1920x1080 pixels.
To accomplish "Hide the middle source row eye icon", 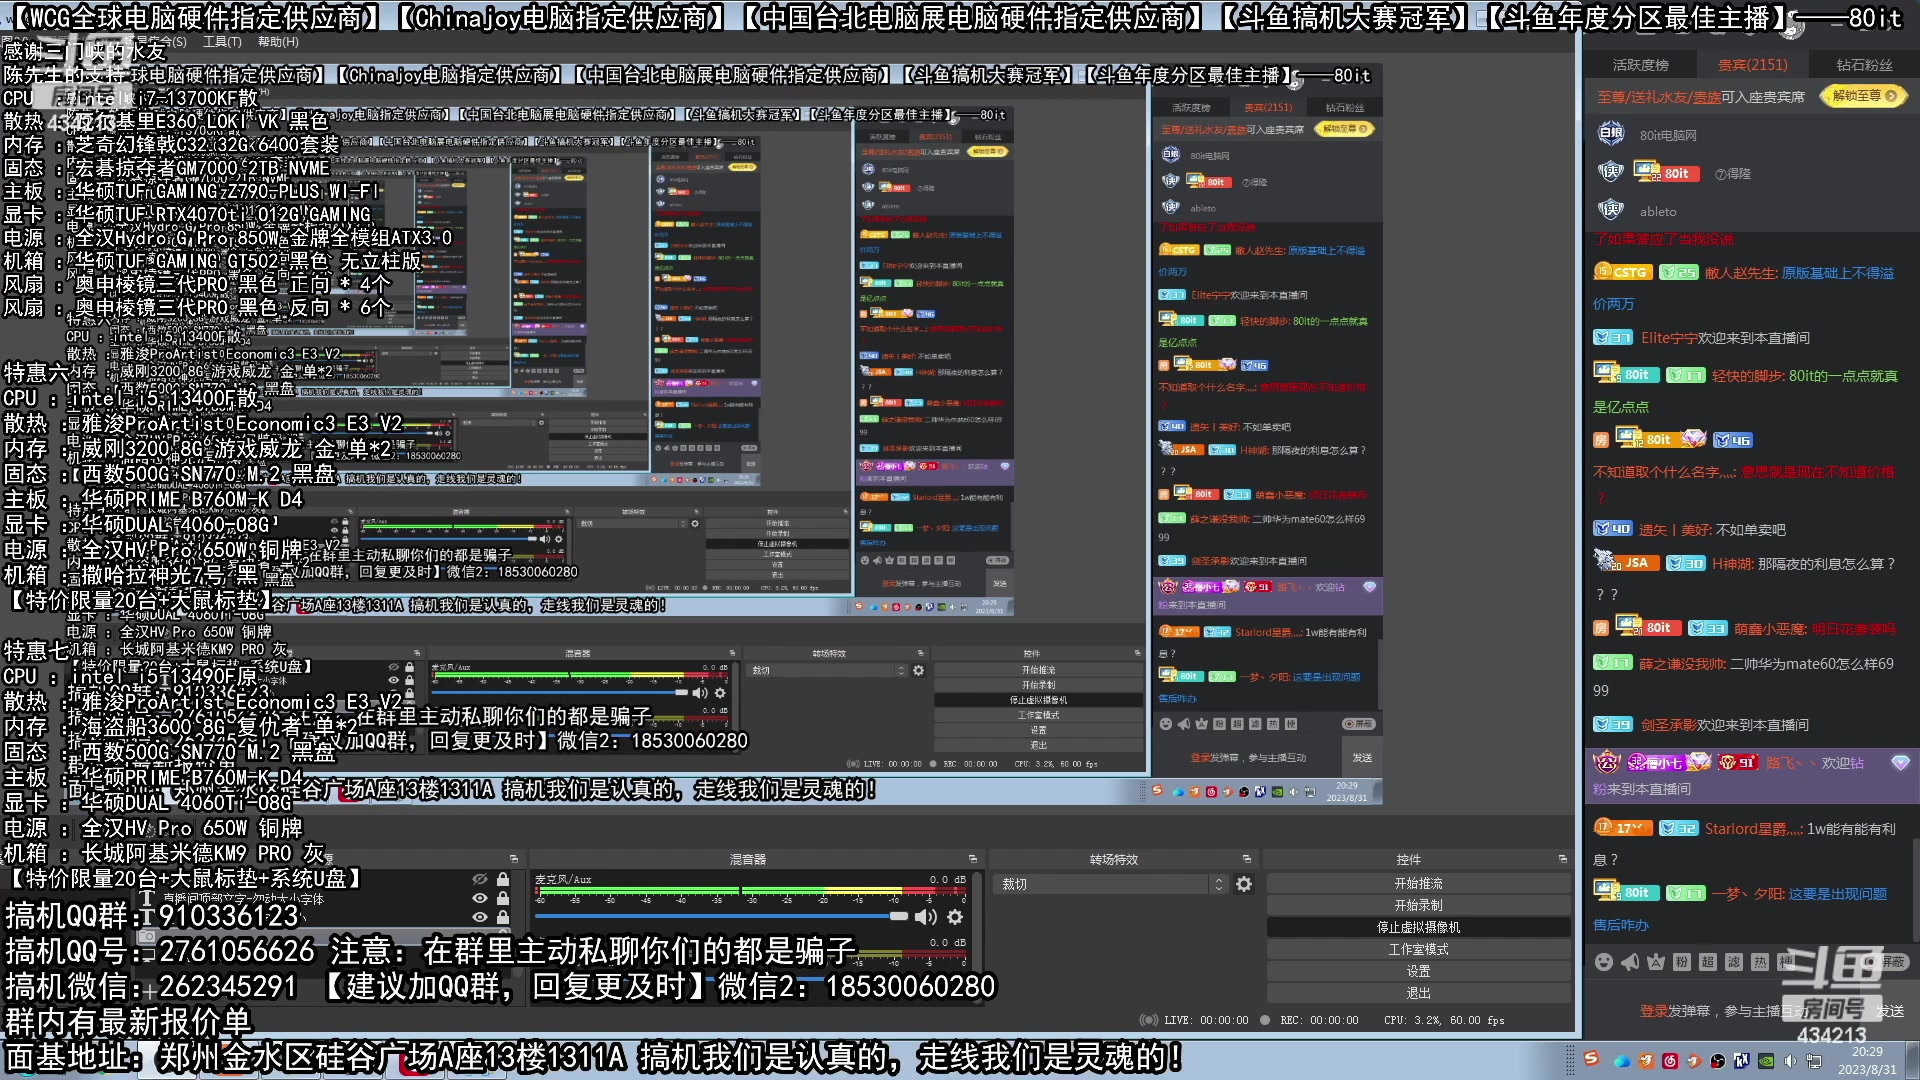I will (x=480, y=898).
